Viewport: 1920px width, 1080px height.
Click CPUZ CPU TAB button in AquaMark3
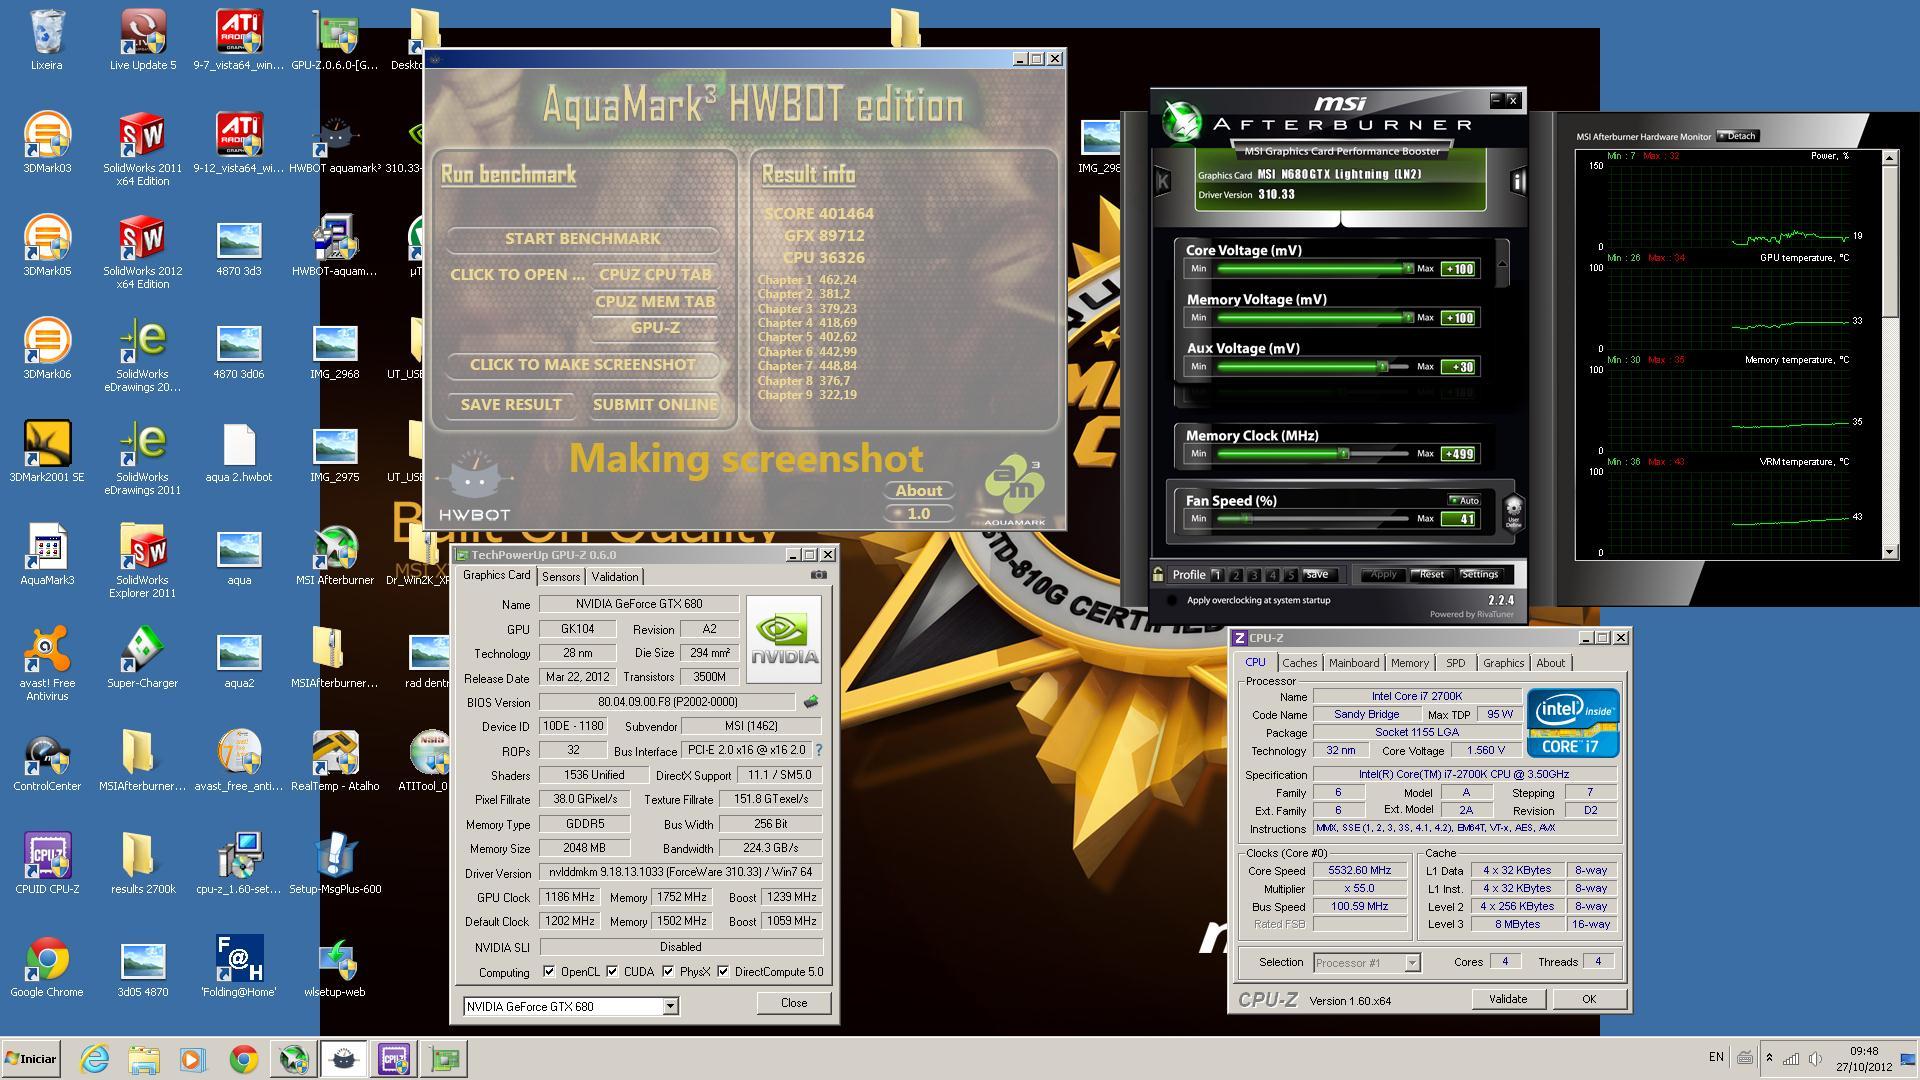(655, 274)
